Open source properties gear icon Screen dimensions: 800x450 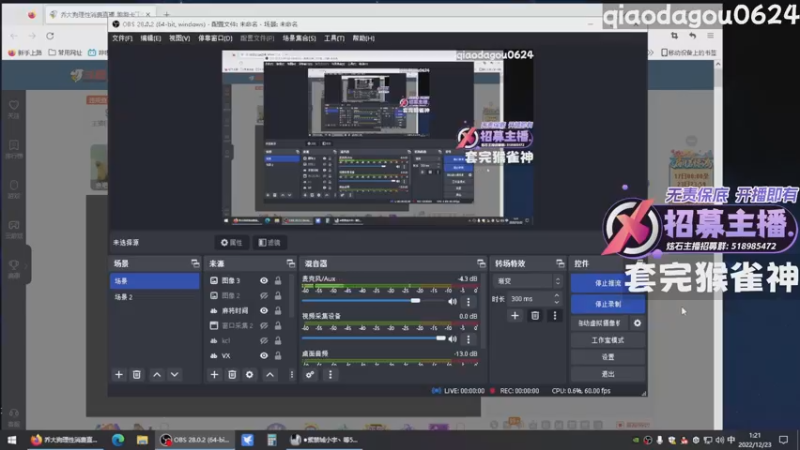[x=249, y=374]
